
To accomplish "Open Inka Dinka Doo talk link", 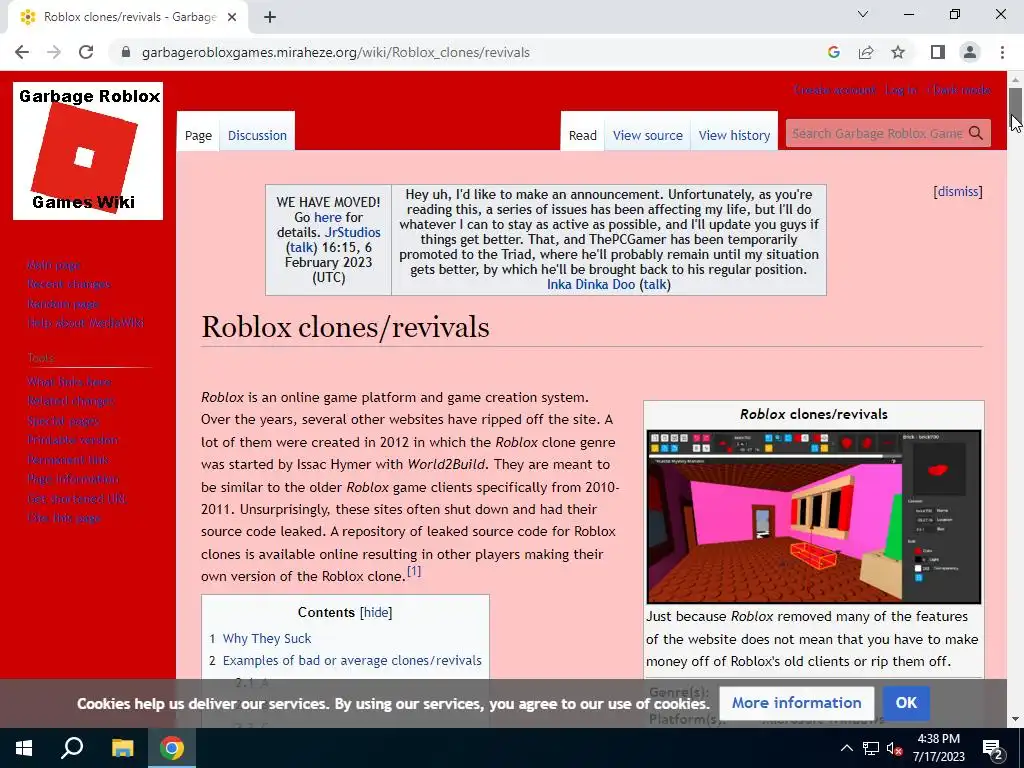I will pos(655,284).
